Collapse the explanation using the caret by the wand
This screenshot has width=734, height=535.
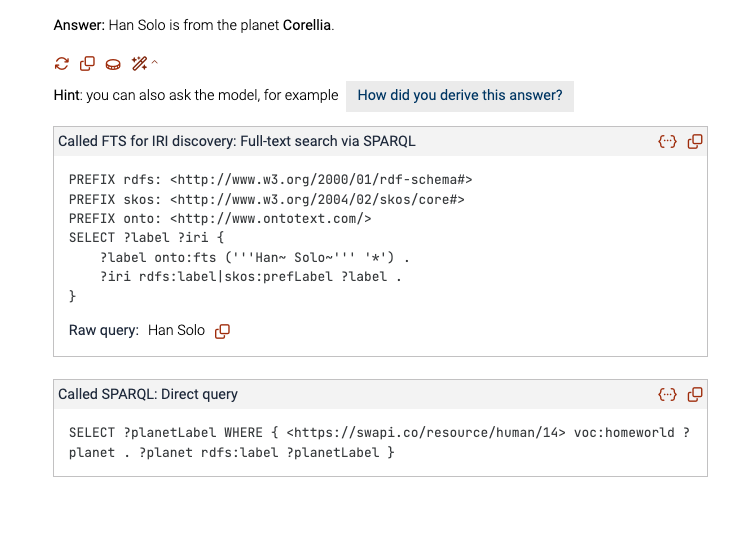pyautogui.click(x=154, y=62)
